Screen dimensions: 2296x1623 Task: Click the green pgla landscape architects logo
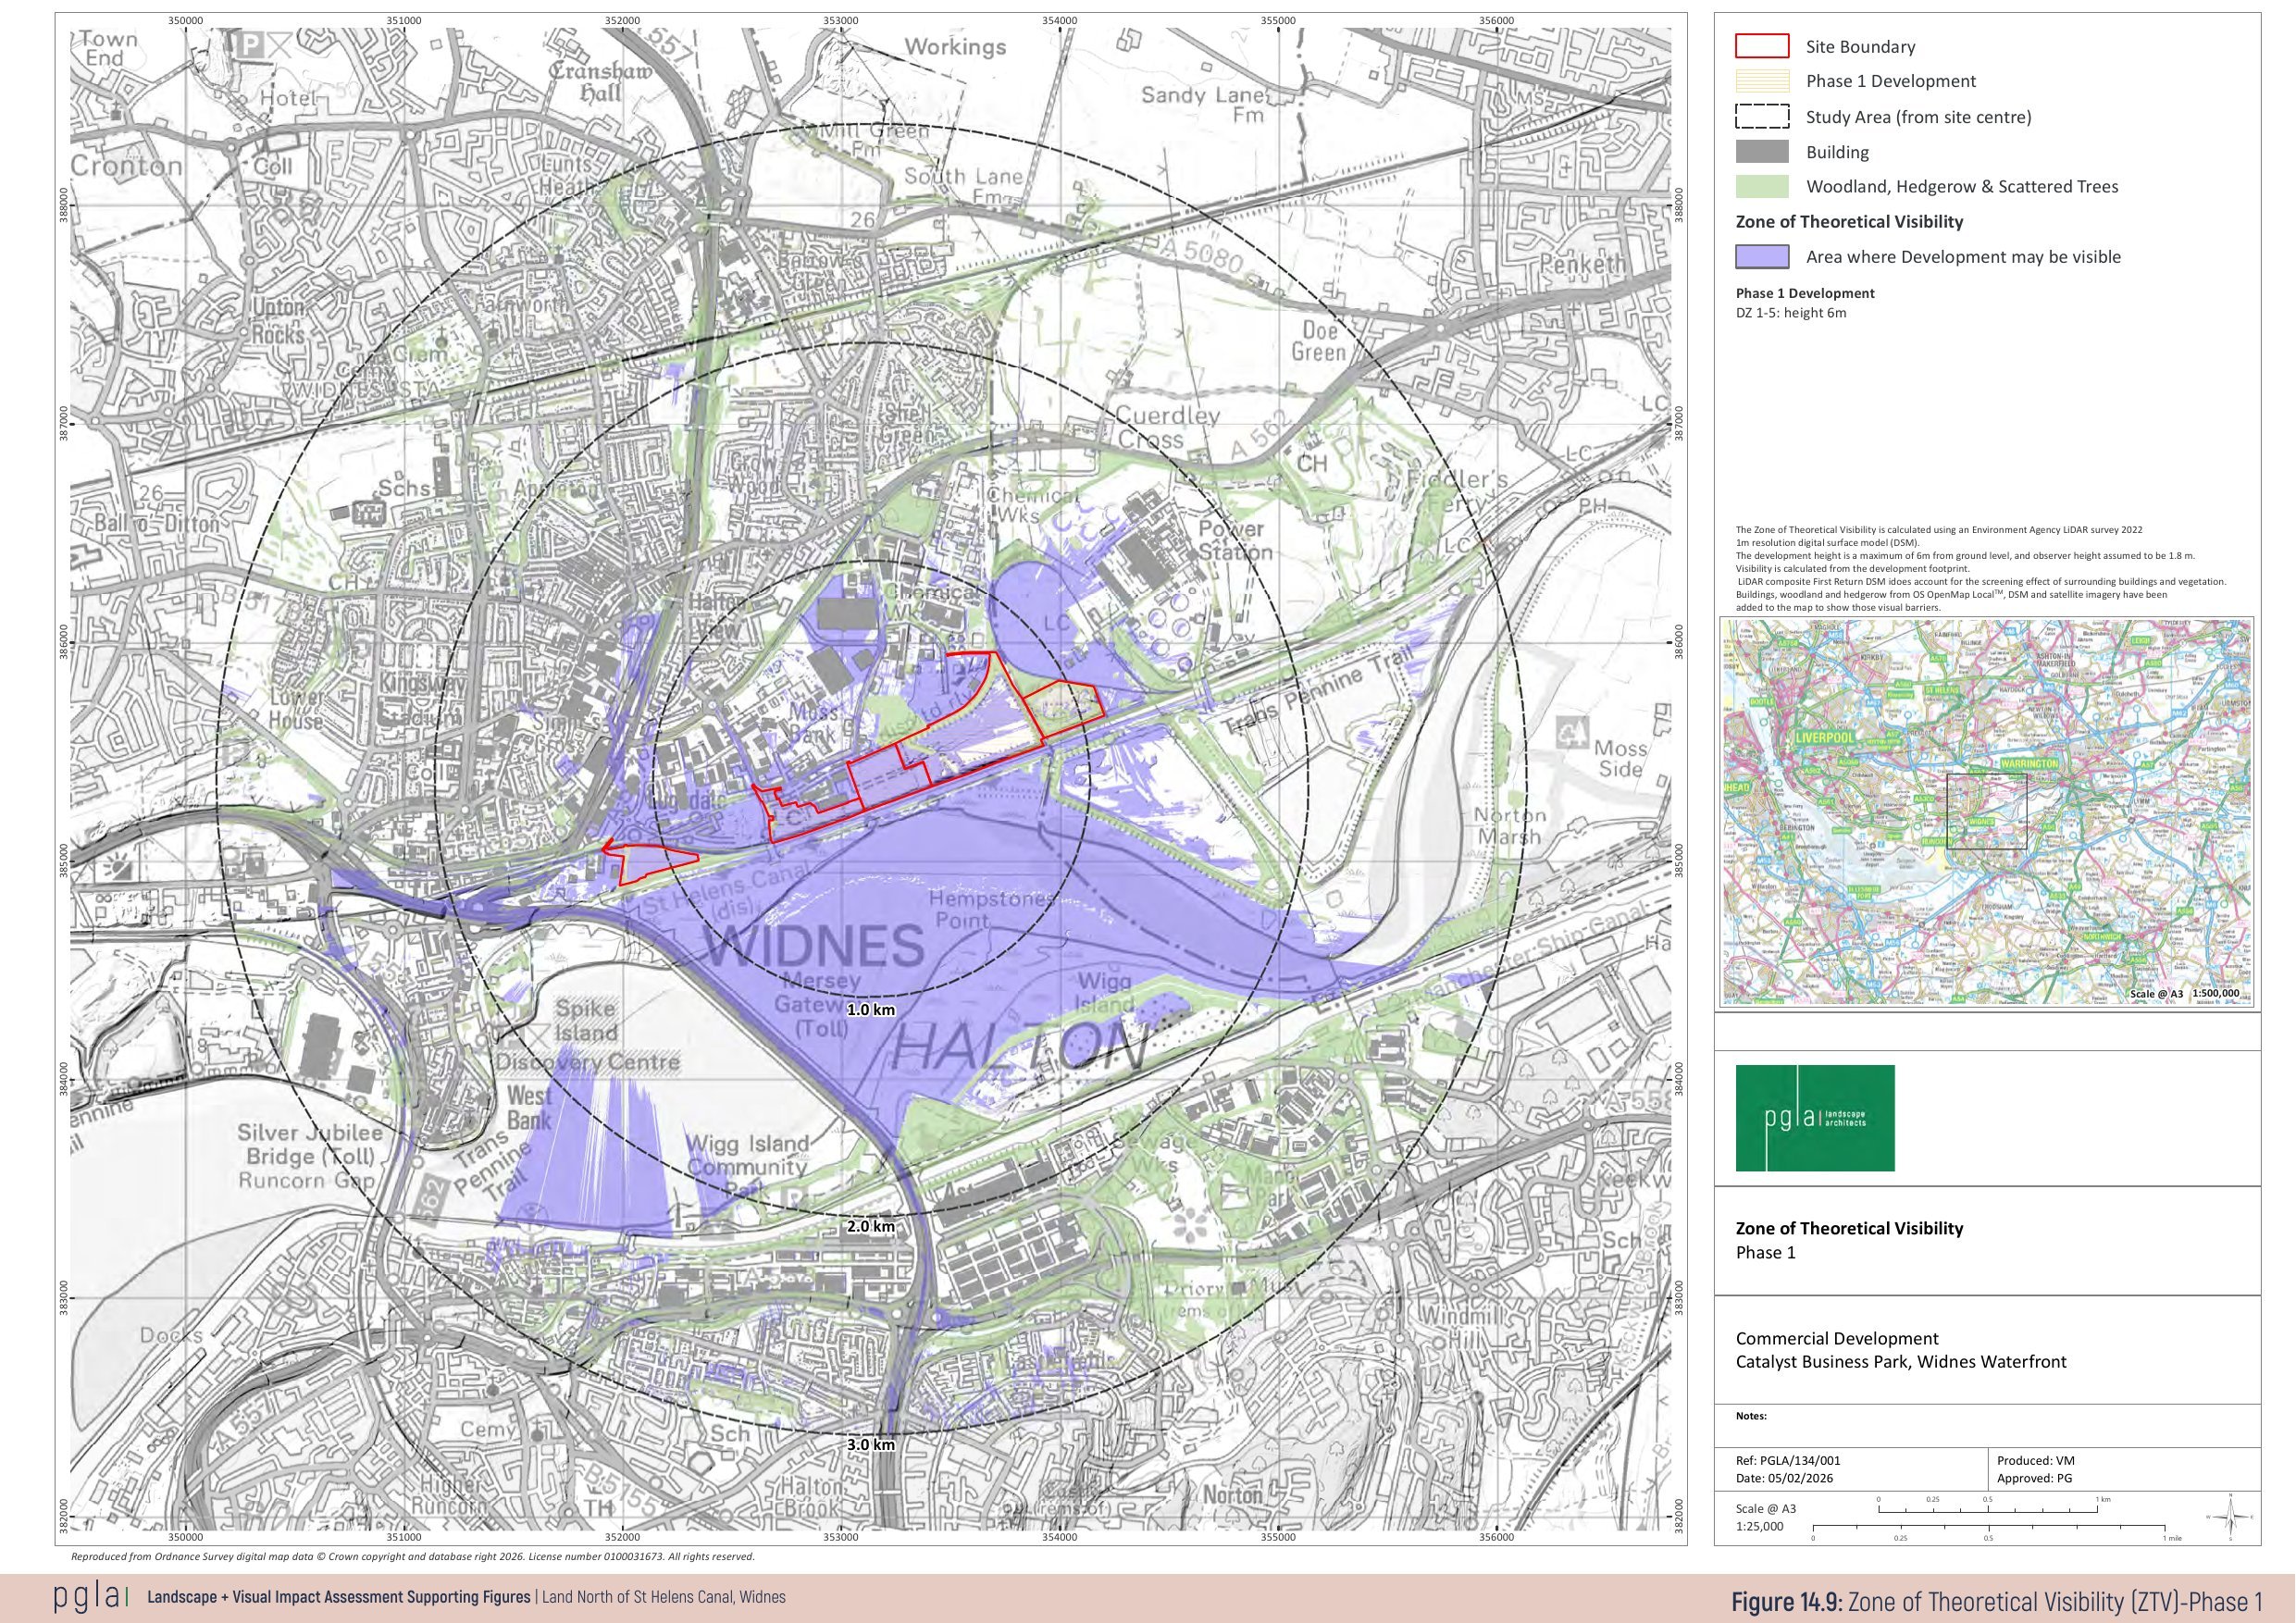click(x=1814, y=1118)
